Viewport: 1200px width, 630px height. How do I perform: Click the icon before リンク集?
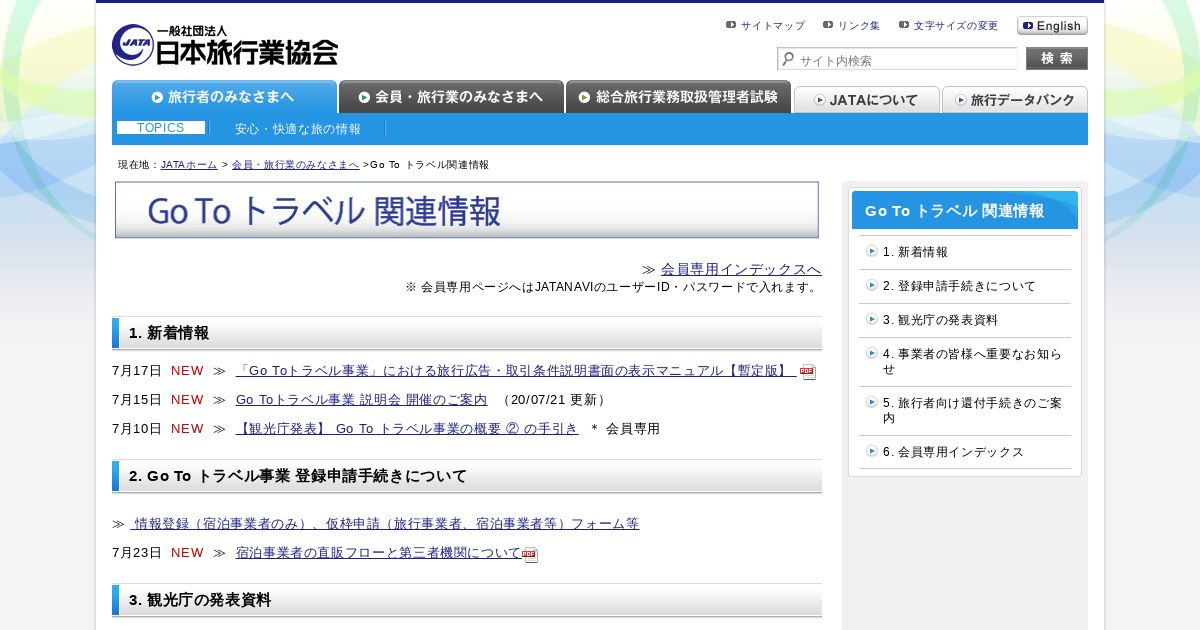pyautogui.click(x=828, y=25)
